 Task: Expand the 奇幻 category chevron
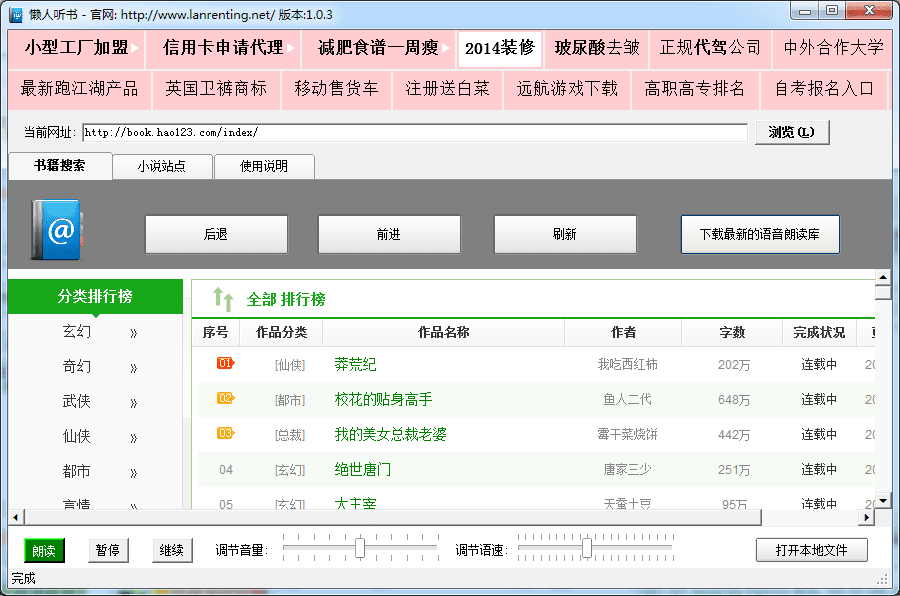point(133,368)
